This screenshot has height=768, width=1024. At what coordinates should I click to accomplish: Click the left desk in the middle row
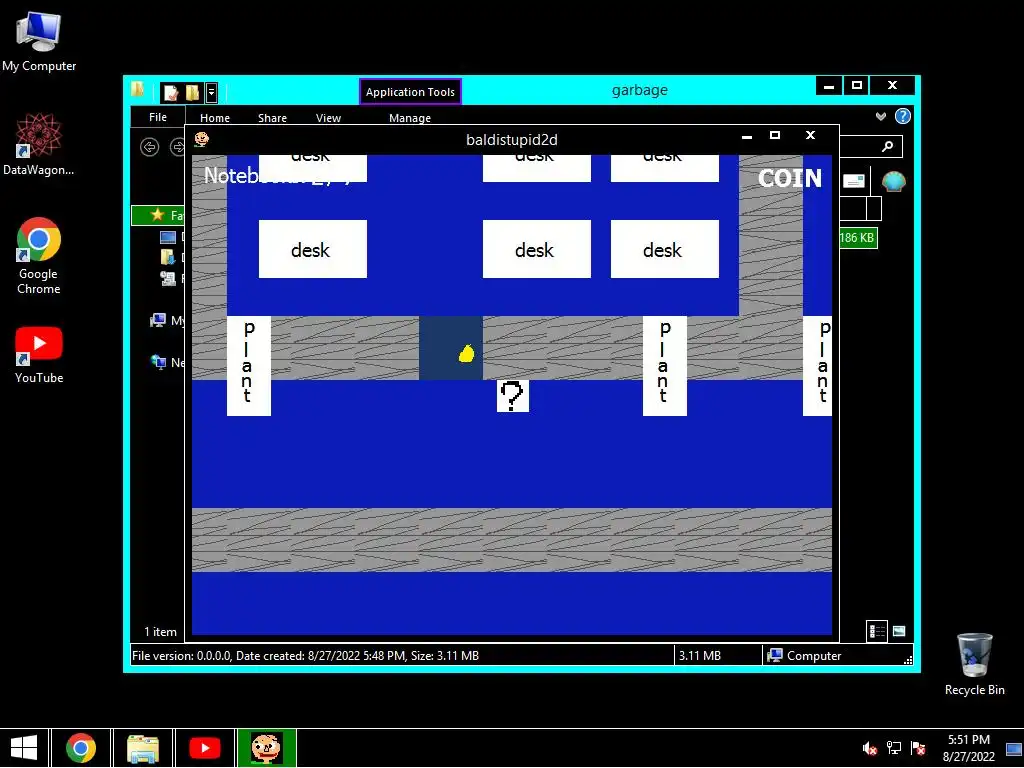(x=313, y=249)
